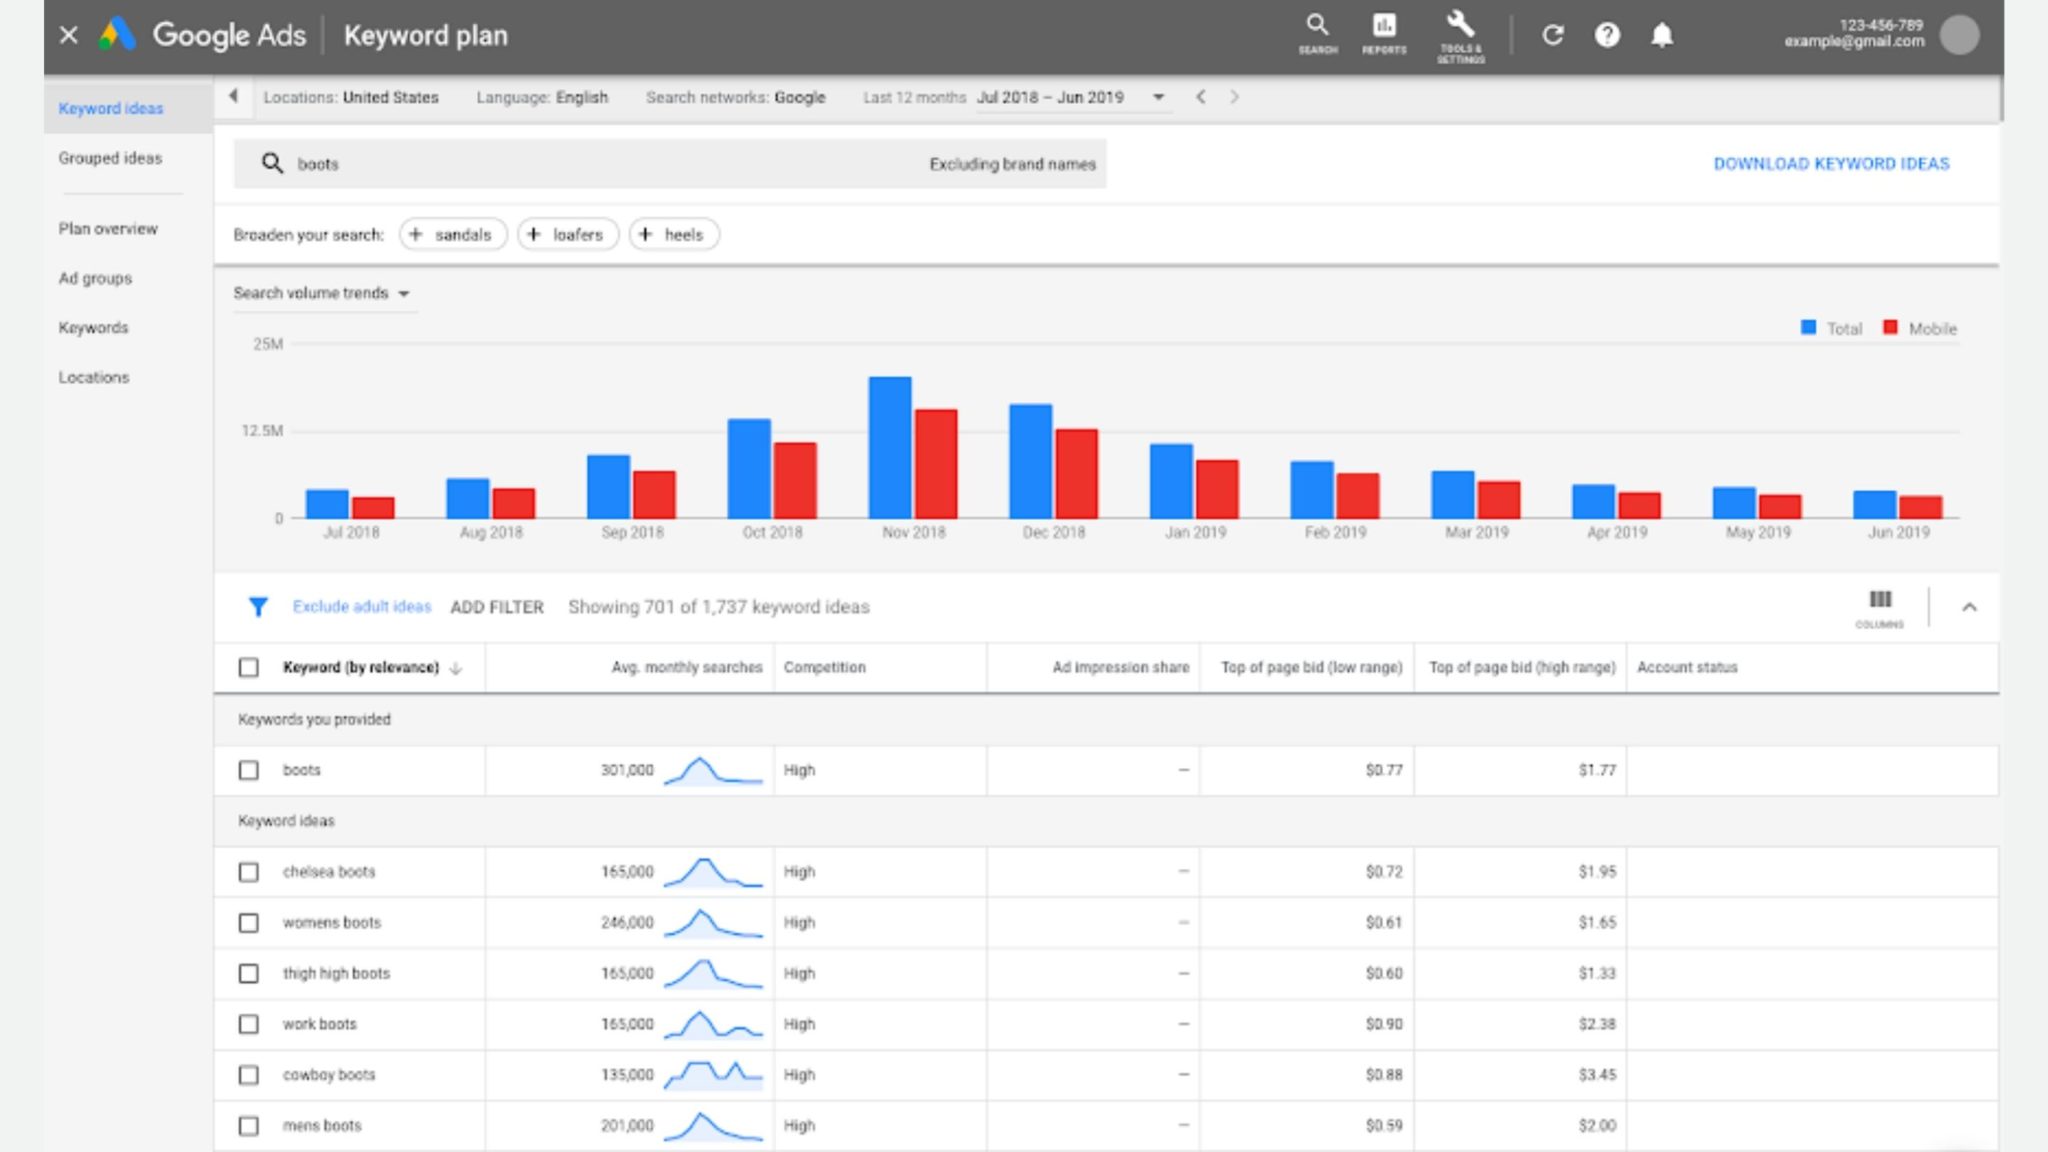Image resolution: width=2048 pixels, height=1152 pixels.
Task: View notifications via the bell icon
Action: tap(1661, 34)
